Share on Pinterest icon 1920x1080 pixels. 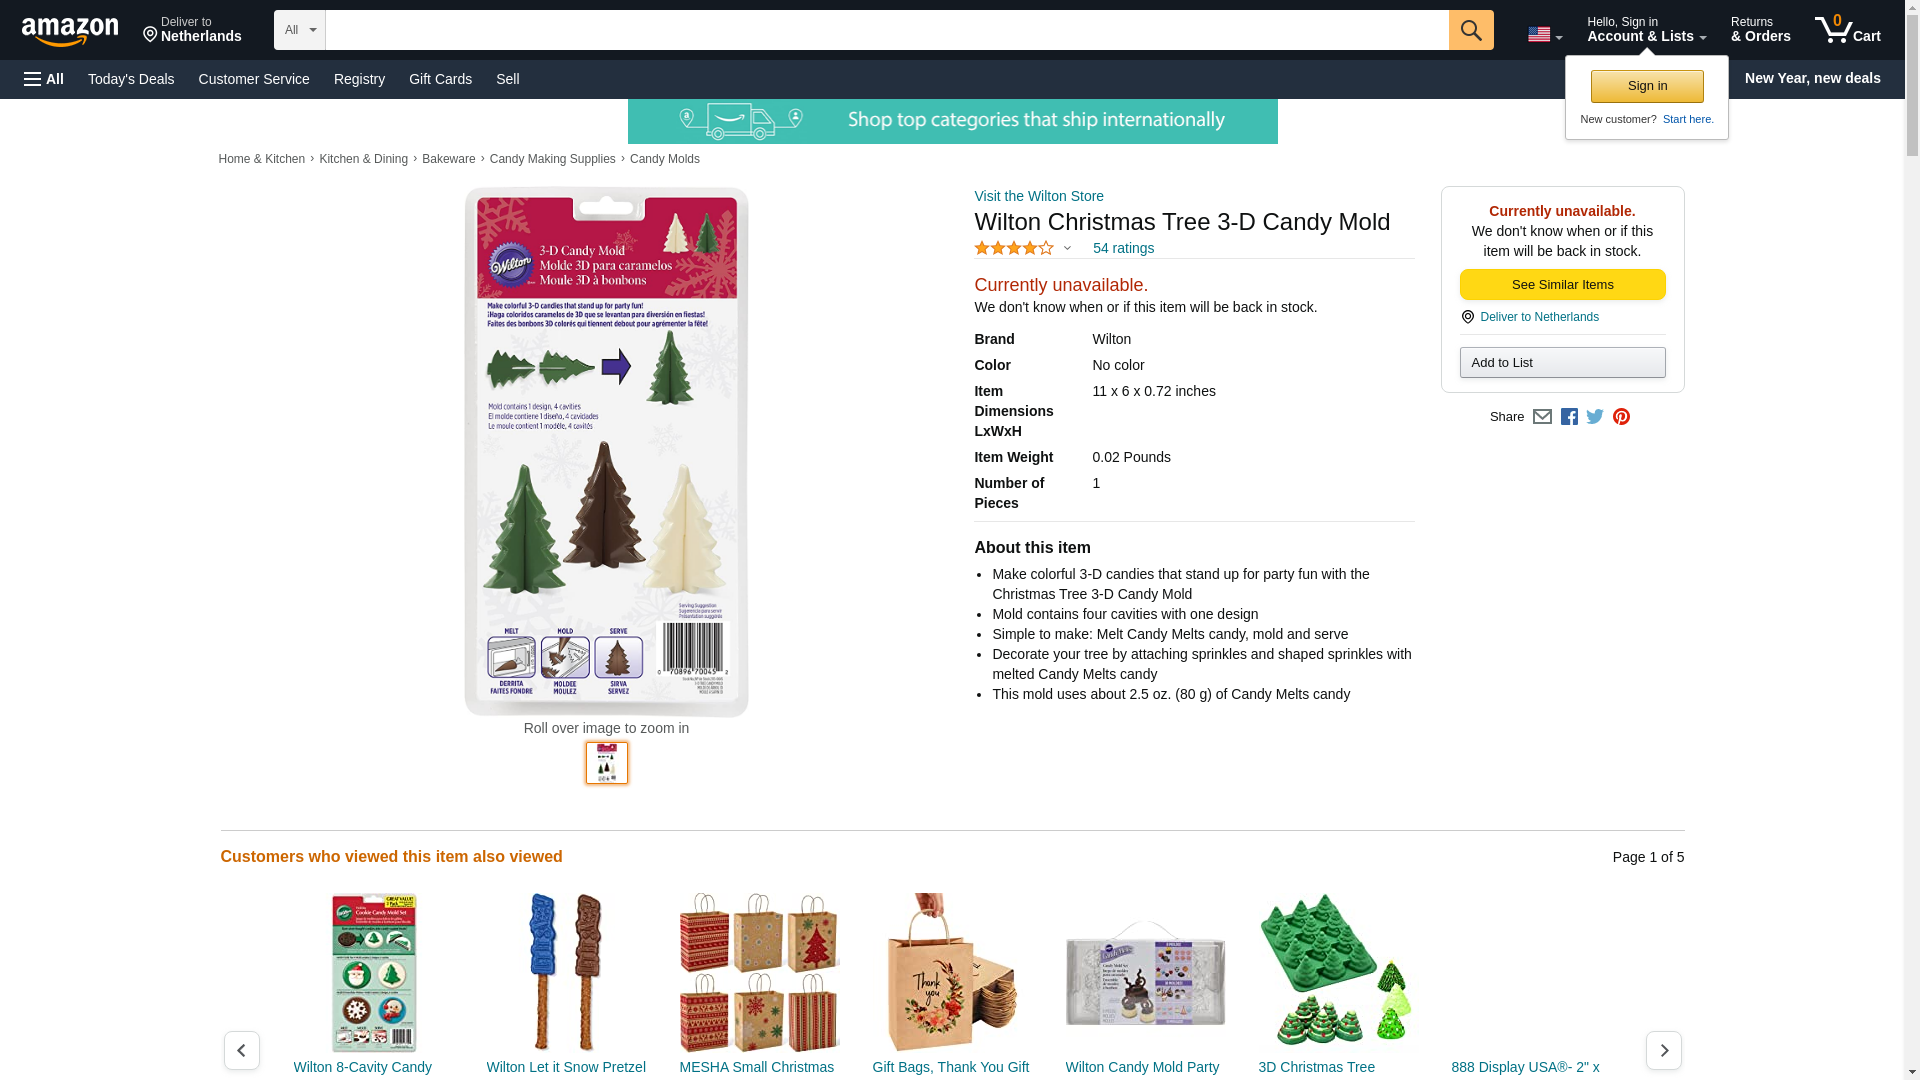1621,417
